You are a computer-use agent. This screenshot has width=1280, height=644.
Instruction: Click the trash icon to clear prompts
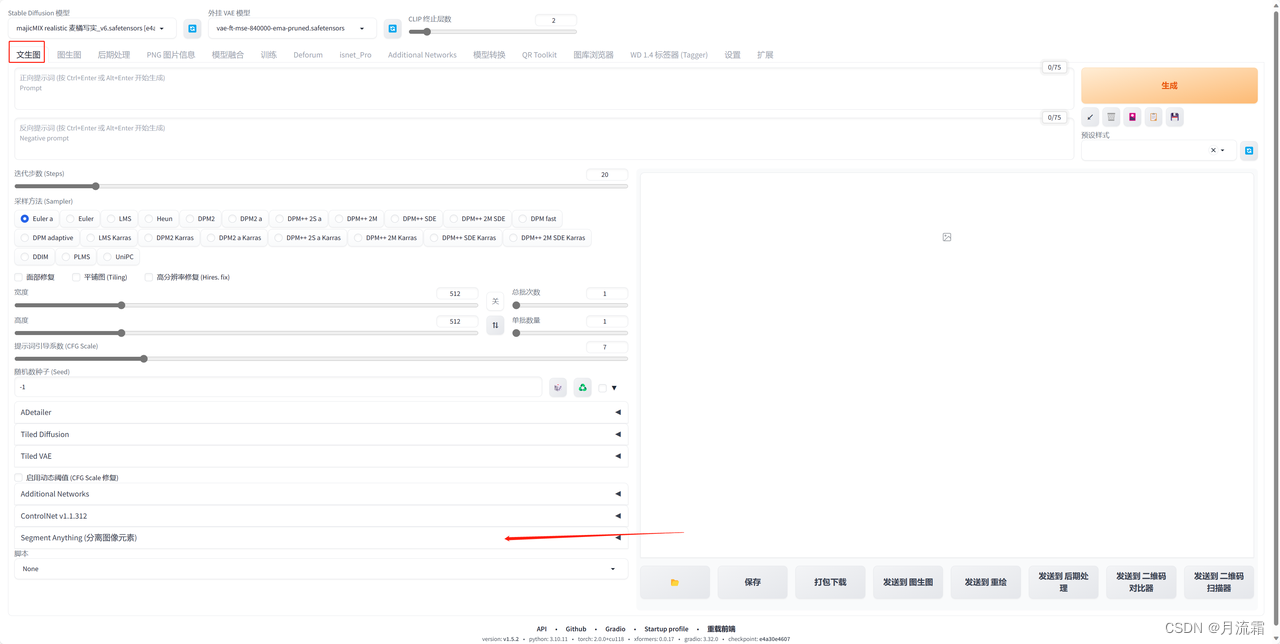1111,117
